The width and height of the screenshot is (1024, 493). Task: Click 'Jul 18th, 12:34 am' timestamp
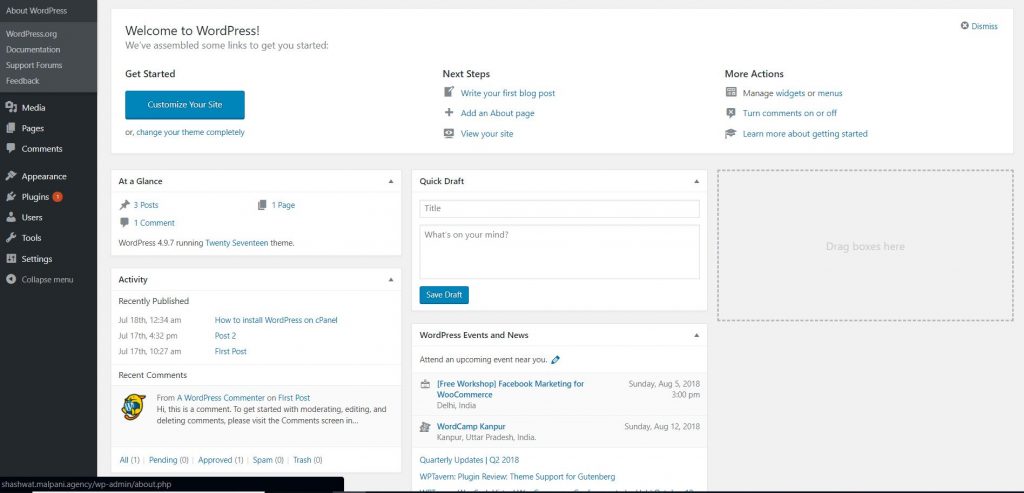click(x=150, y=320)
